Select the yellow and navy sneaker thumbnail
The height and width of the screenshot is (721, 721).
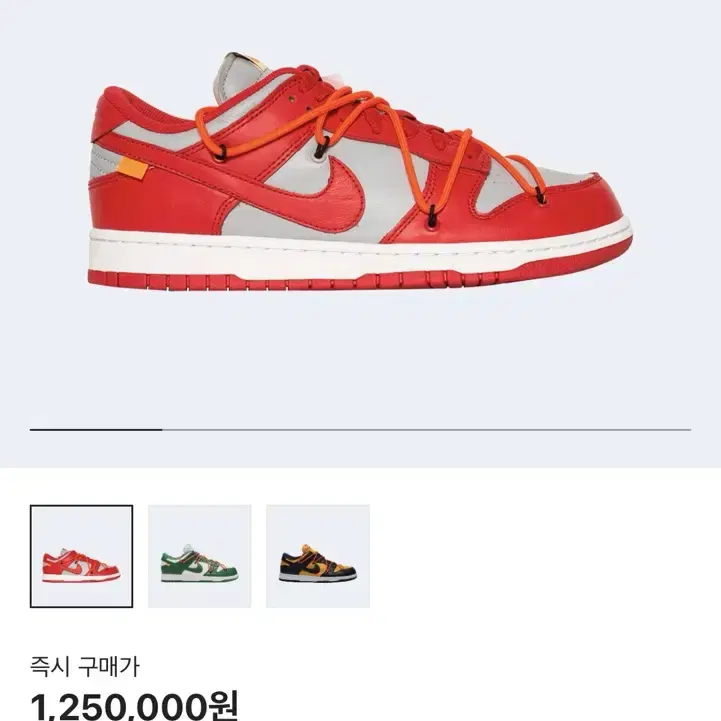(318, 556)
